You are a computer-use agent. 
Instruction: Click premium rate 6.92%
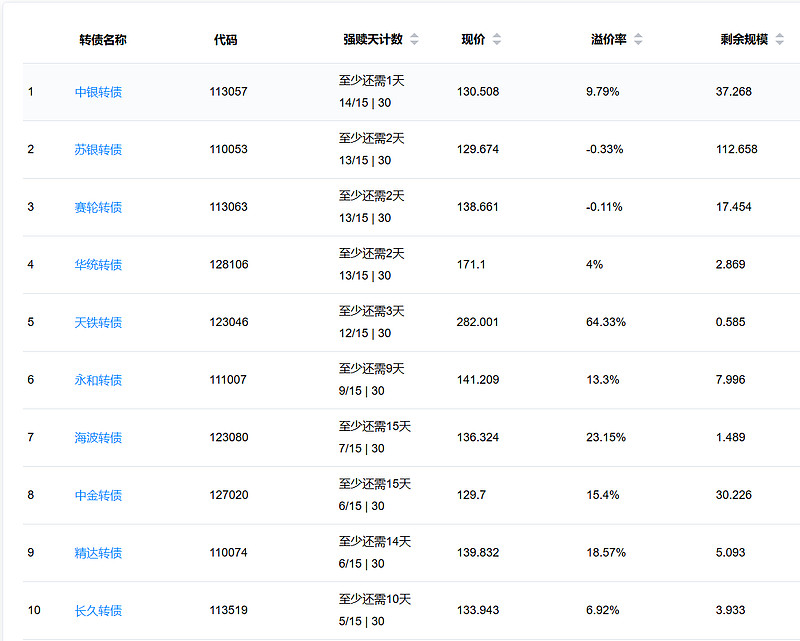coord(603,611)
